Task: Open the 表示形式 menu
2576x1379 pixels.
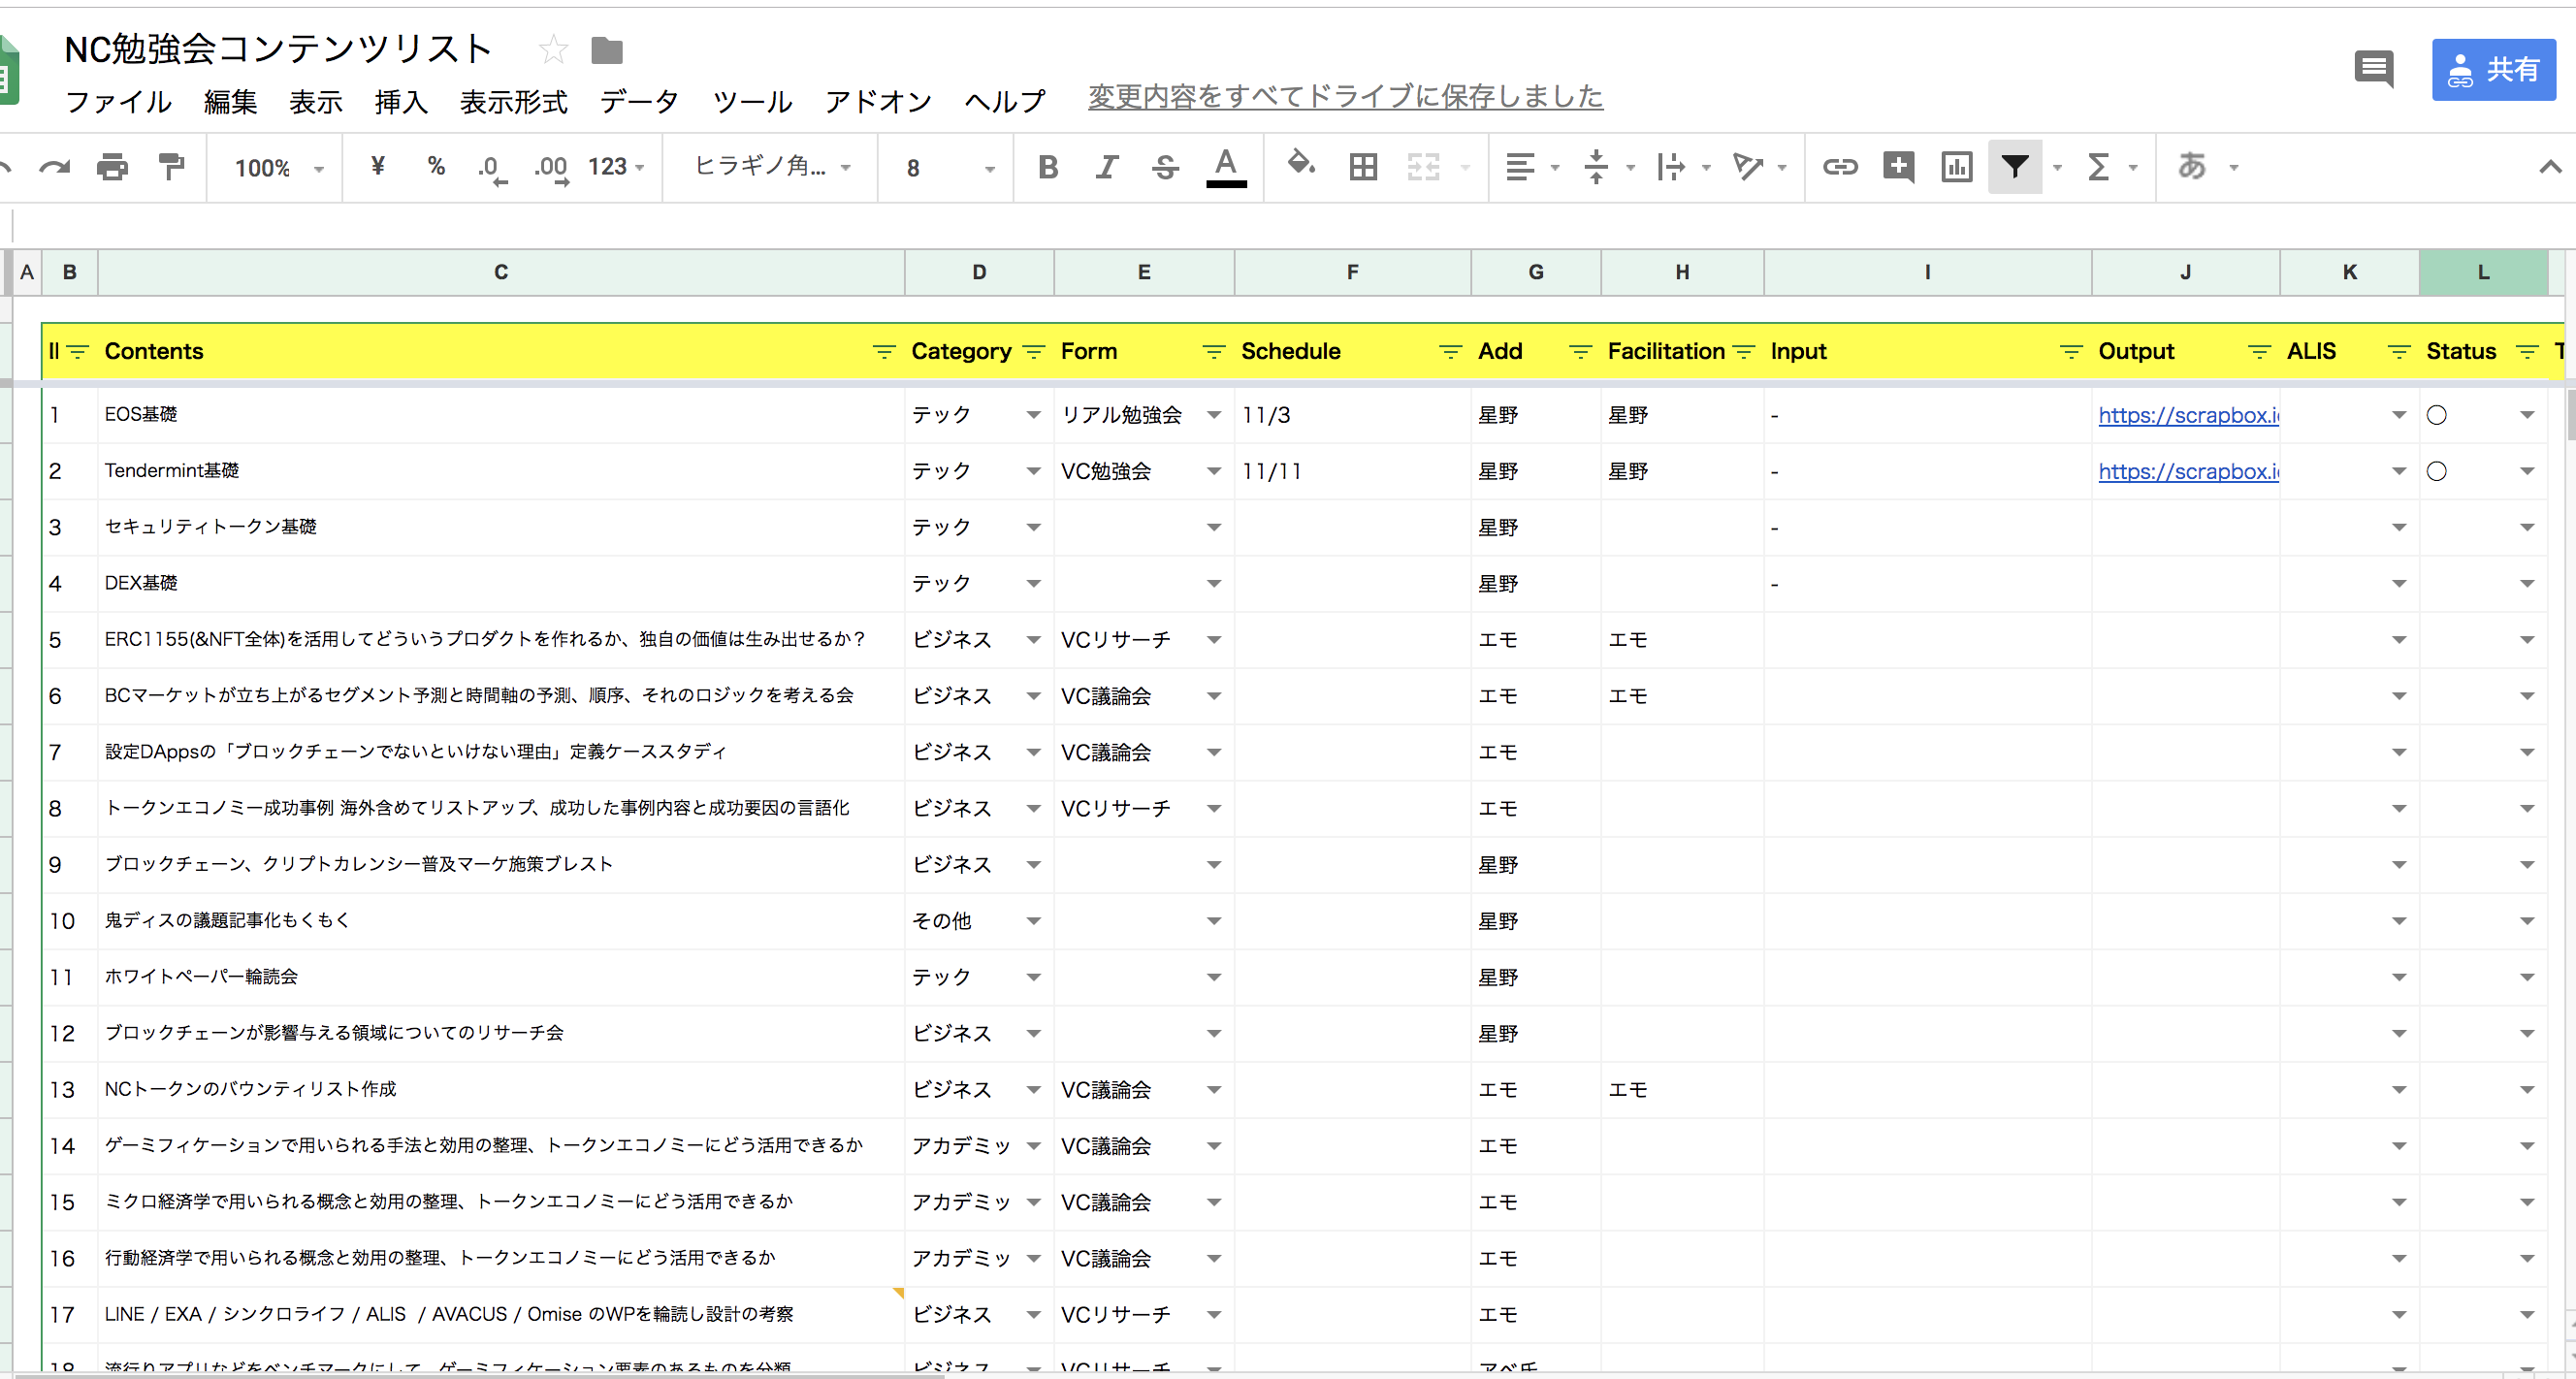Action: pyautogui.click(x=513, y=101)
